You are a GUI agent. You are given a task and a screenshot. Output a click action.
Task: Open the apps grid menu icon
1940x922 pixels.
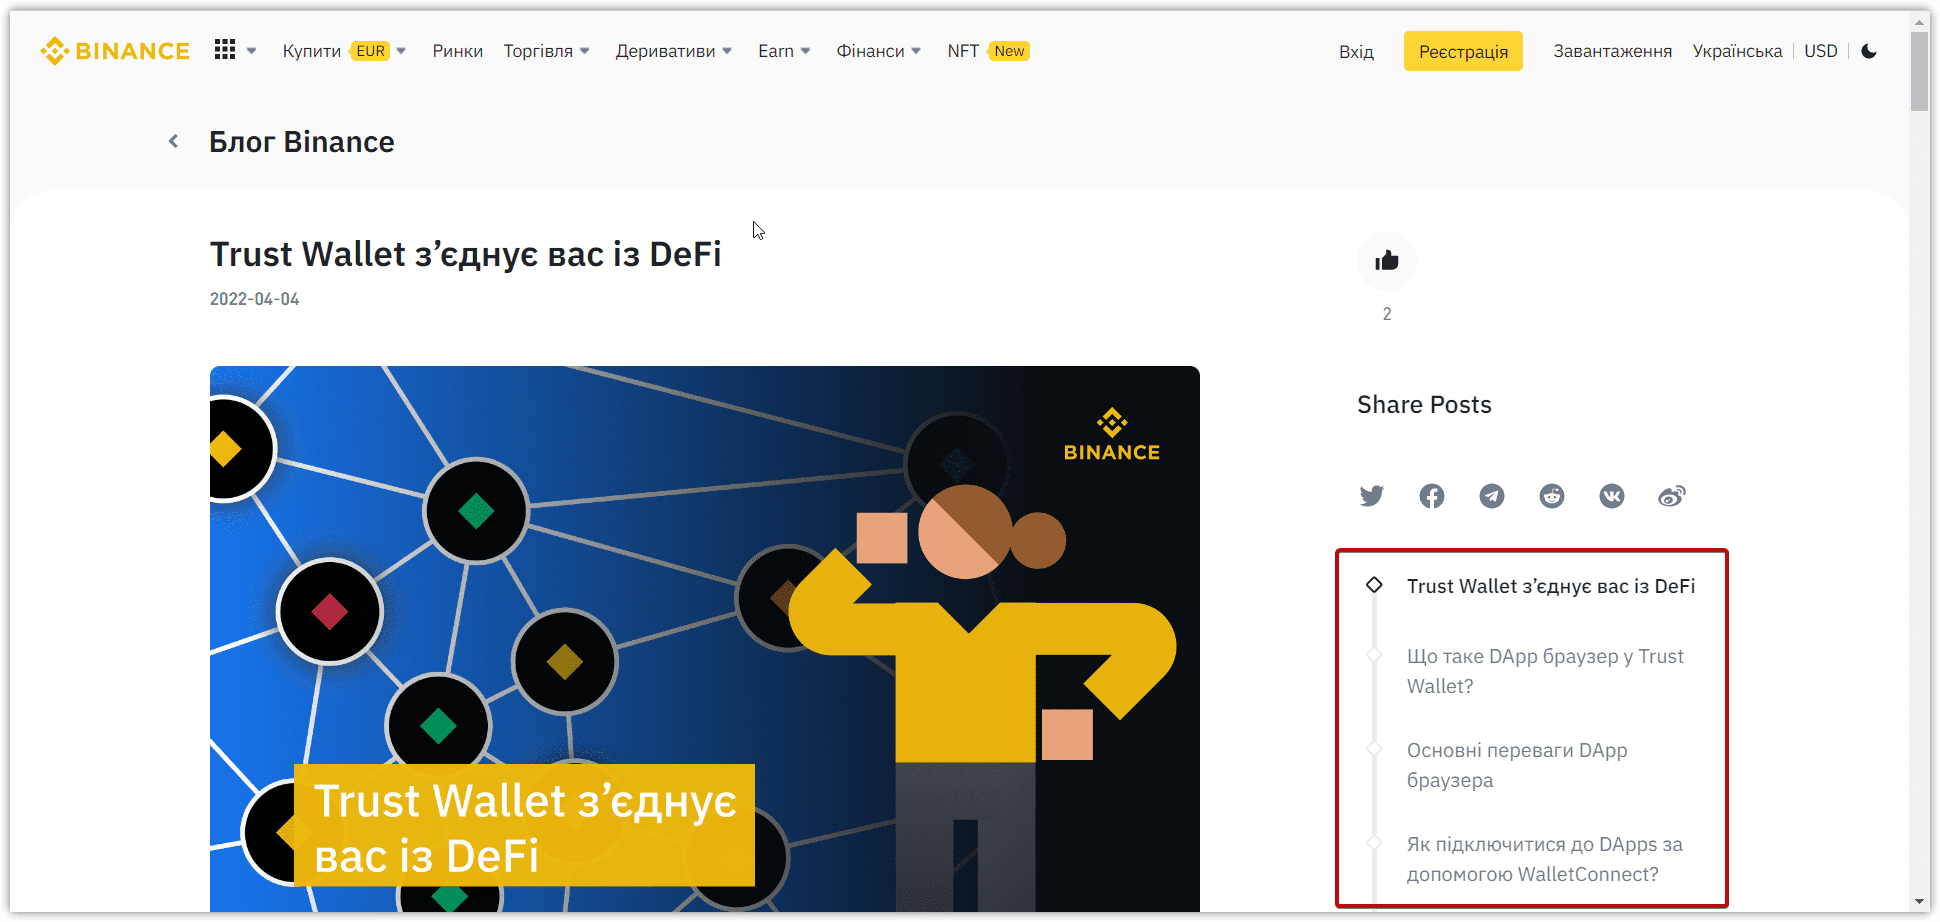click(225, 50)
